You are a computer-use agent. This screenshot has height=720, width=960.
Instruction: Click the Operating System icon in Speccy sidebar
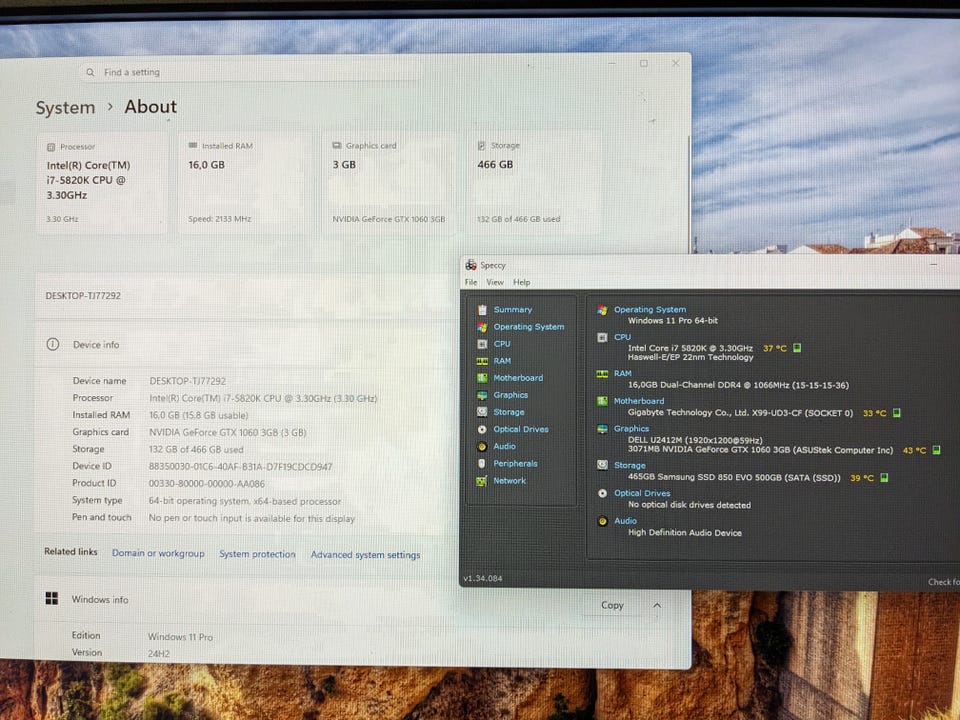pos(482,327)
